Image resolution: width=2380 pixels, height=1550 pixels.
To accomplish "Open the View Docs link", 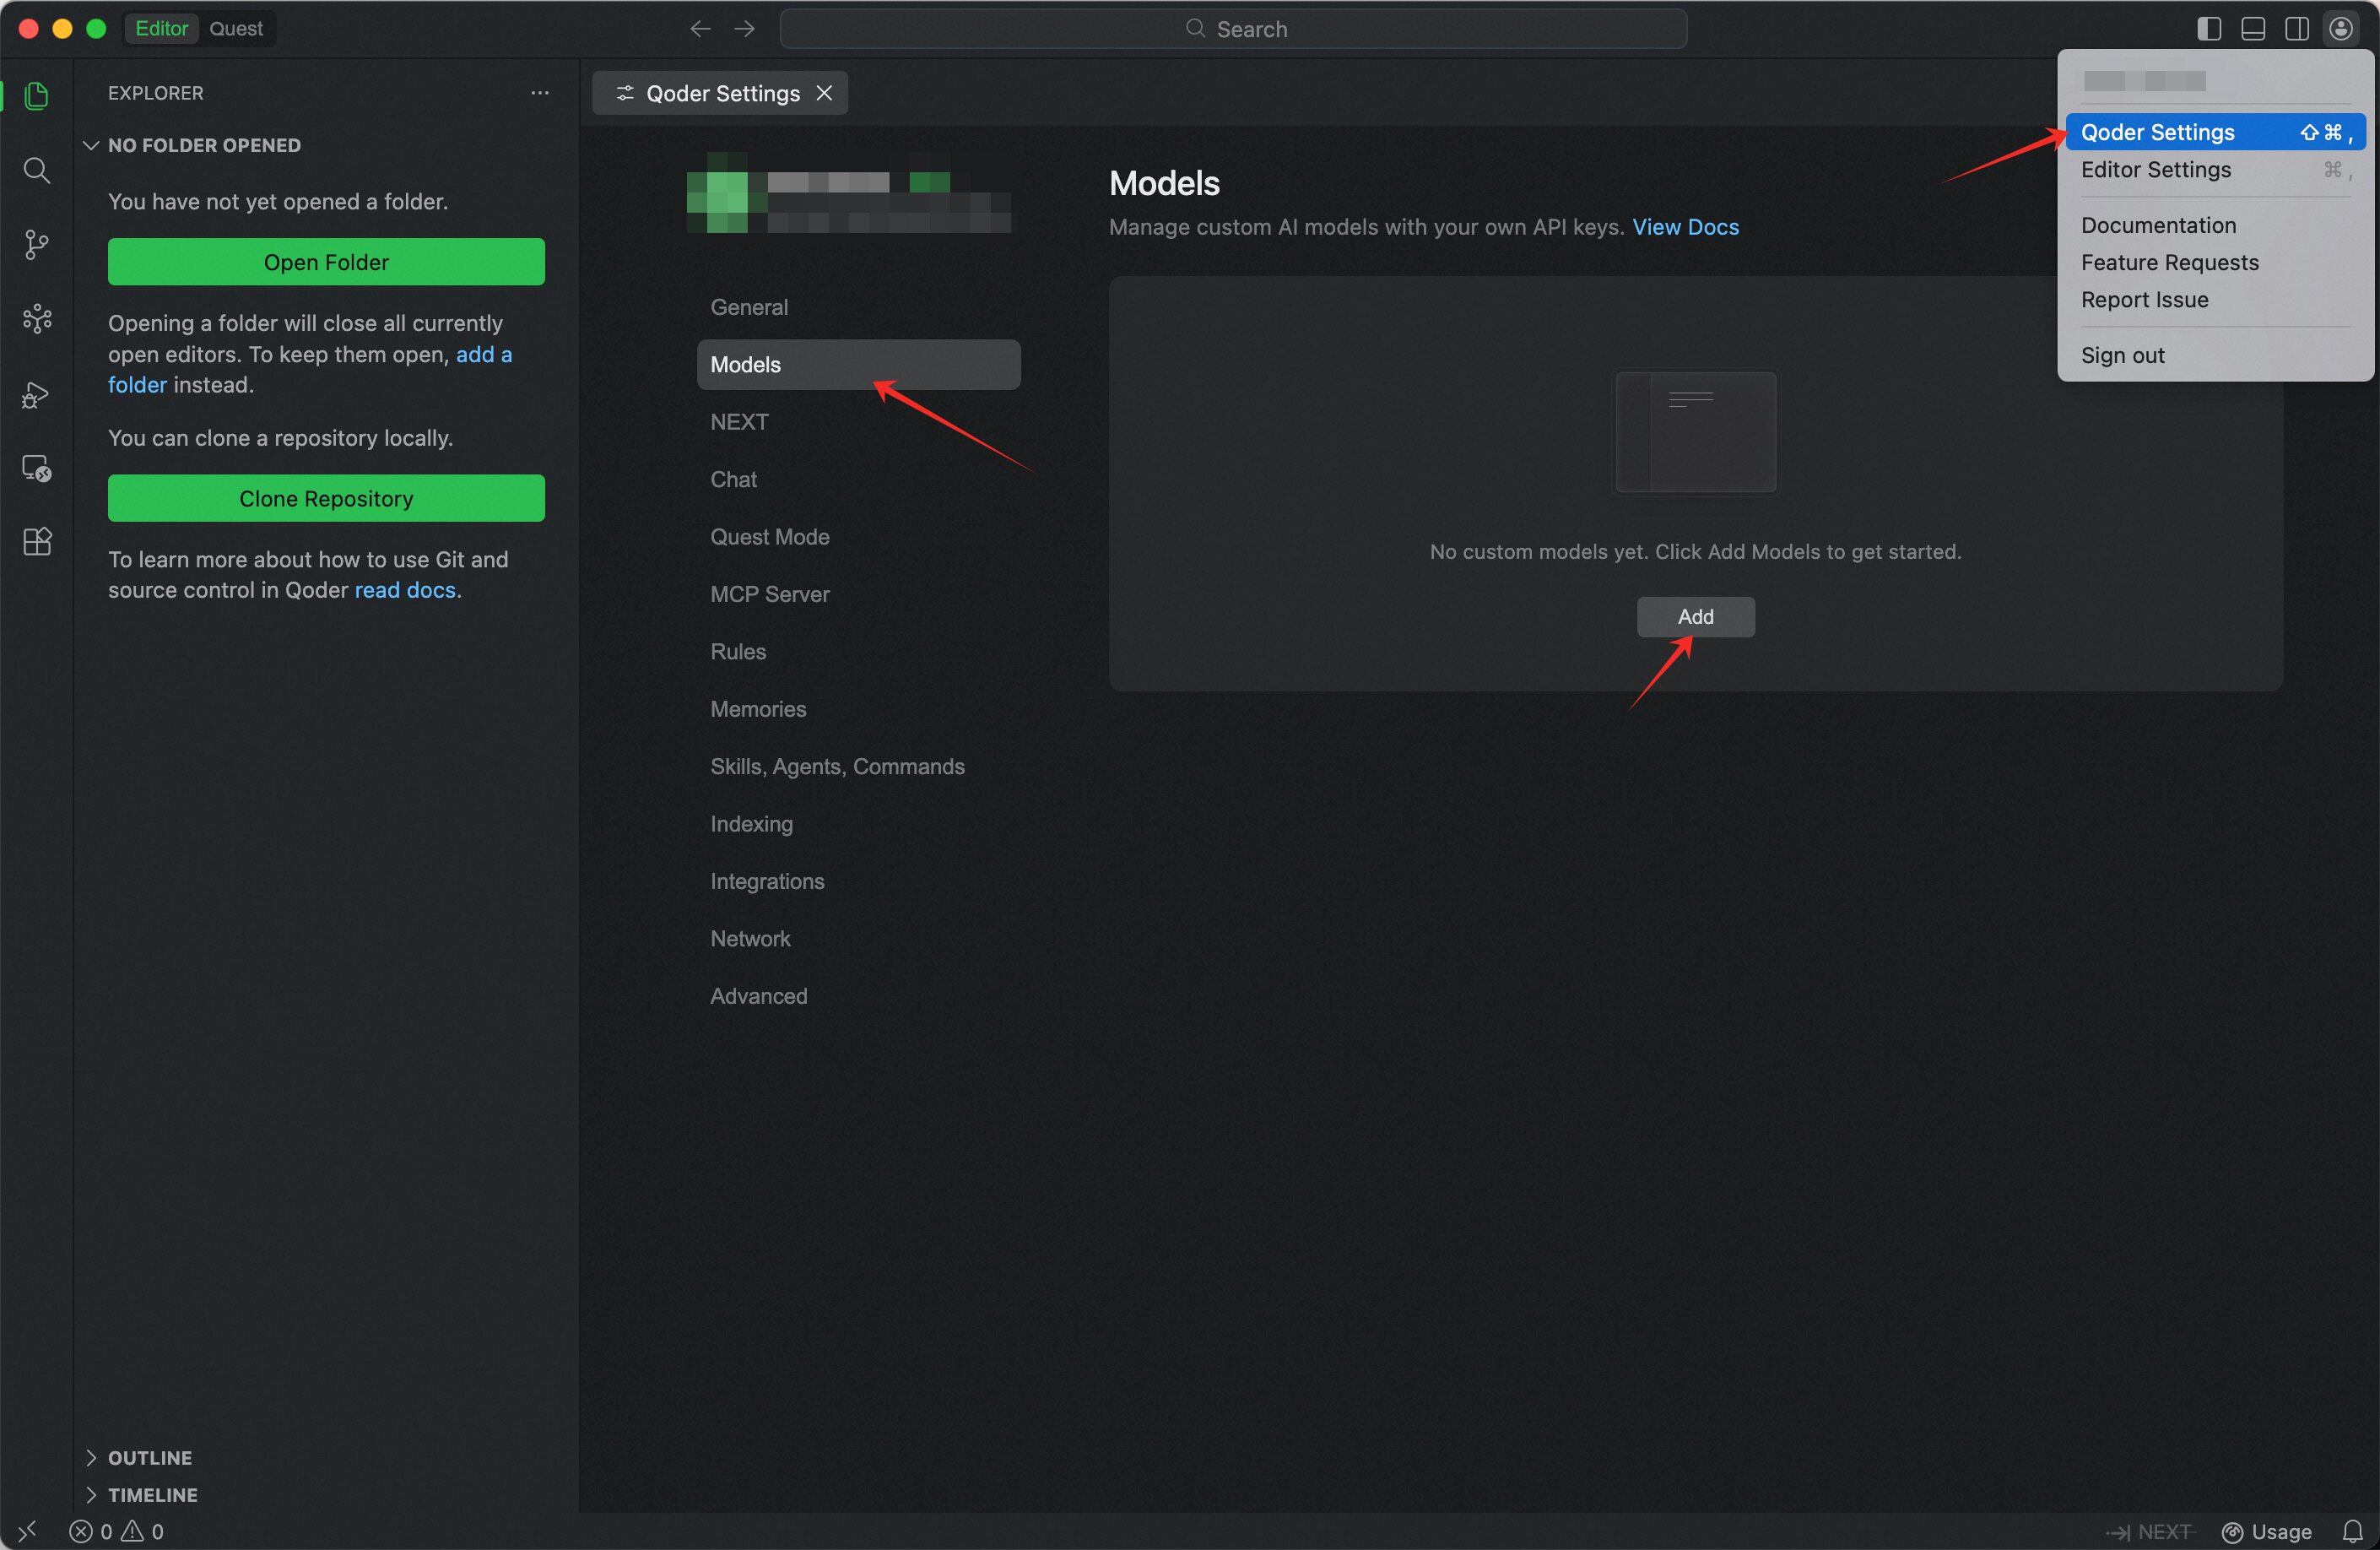I will (x=1685, y=227).
